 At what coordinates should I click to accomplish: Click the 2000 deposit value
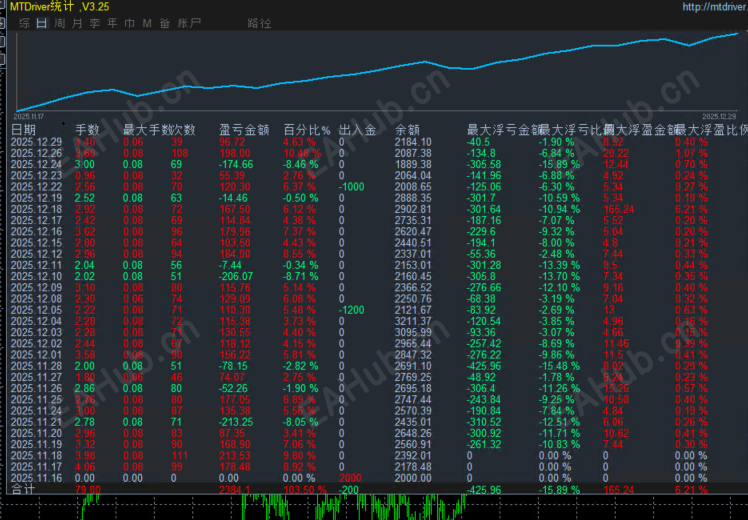[350, 478]
